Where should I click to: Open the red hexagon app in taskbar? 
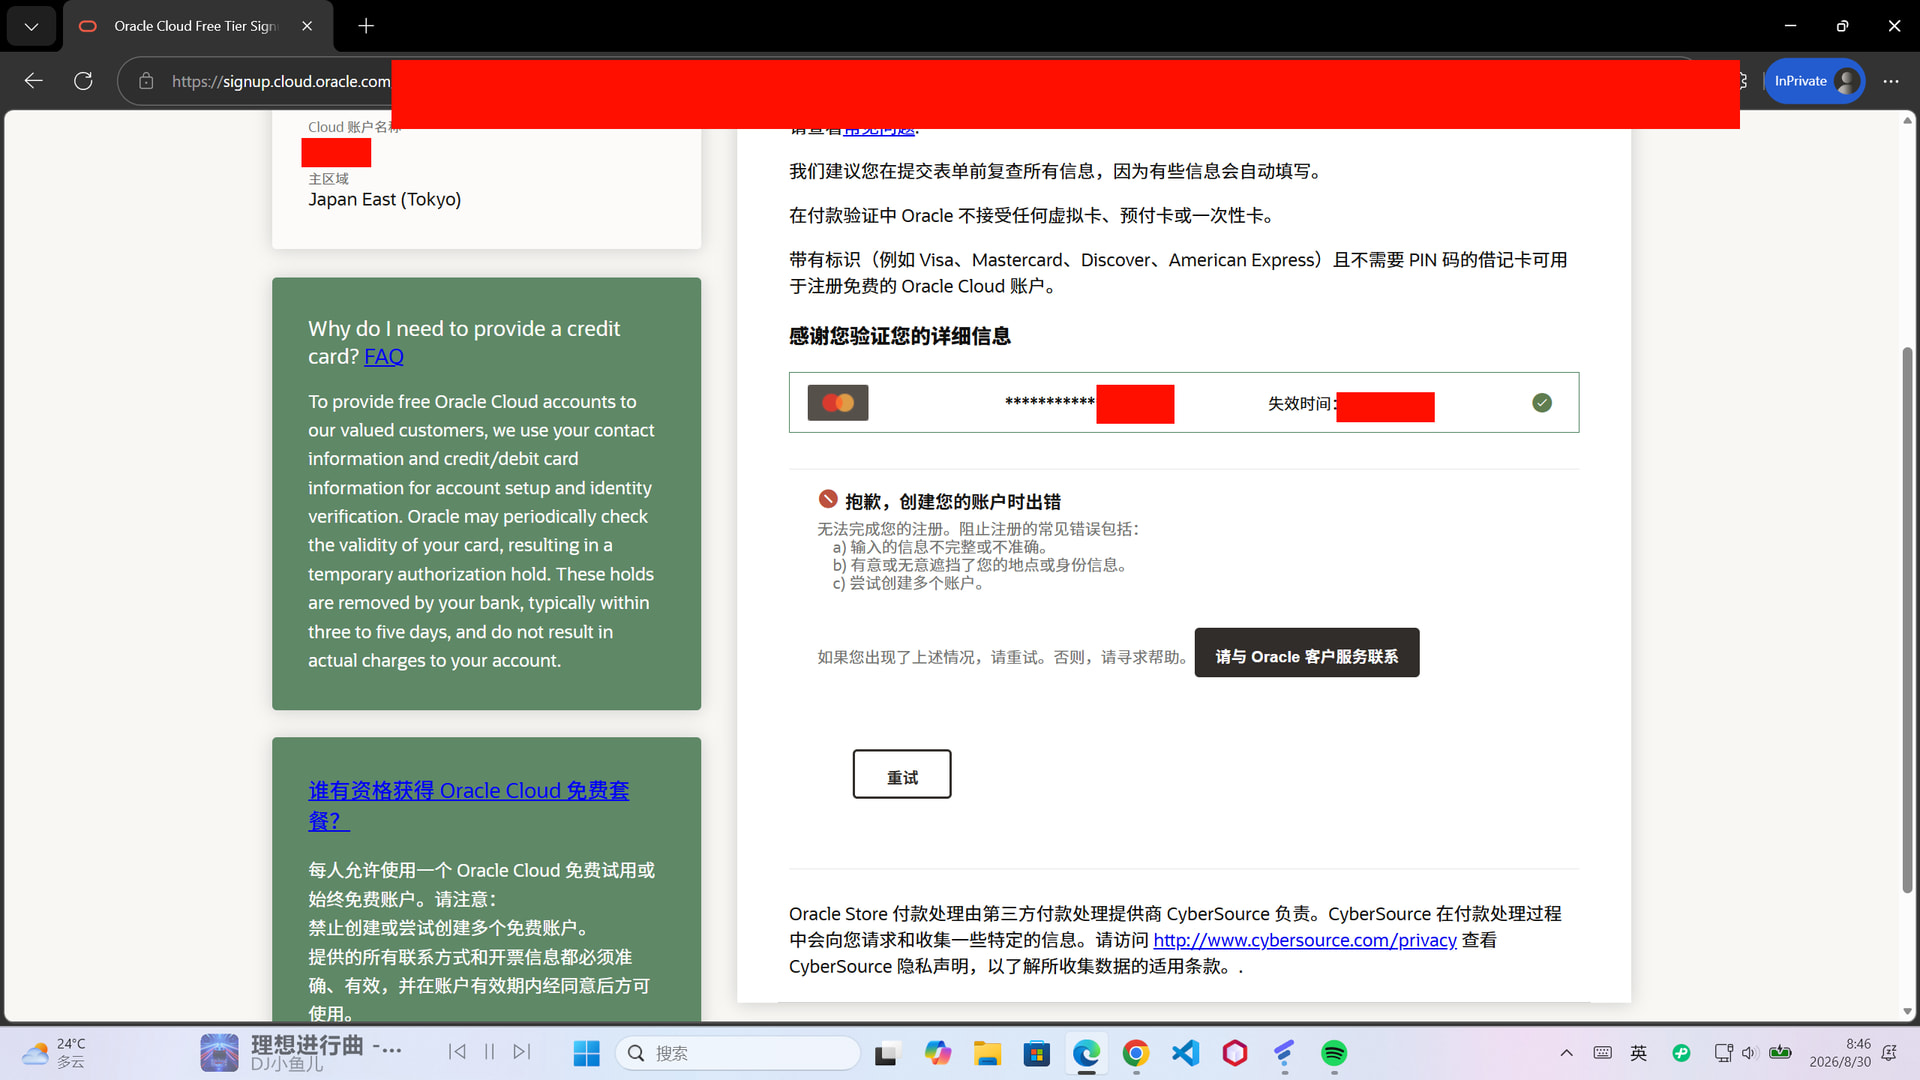(x=1235, y=1053)
